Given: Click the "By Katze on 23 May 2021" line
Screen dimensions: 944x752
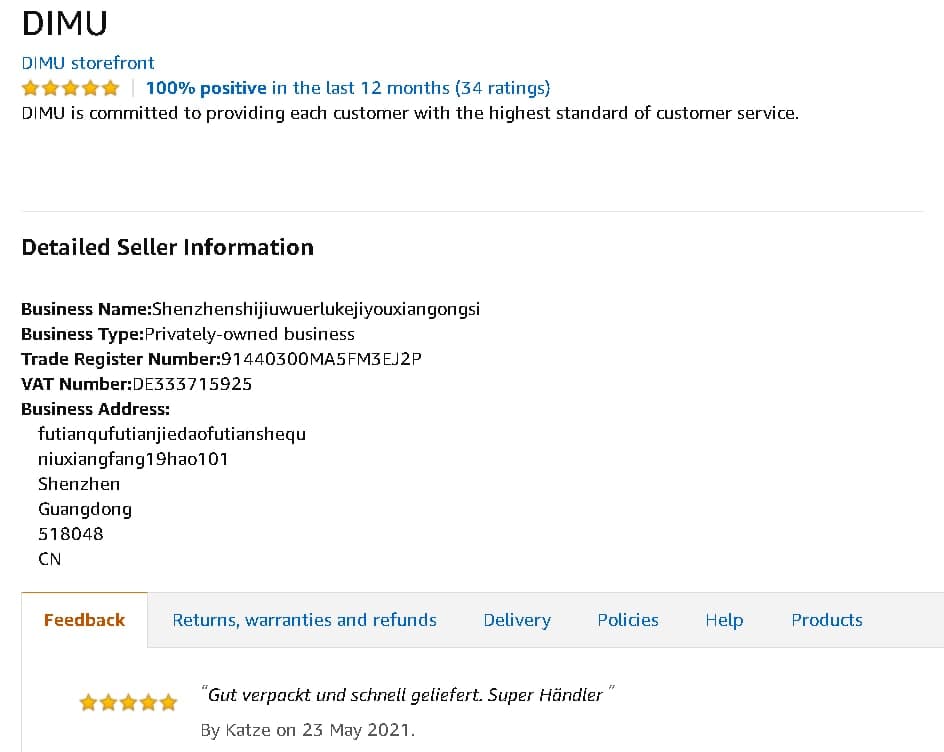Looking at the screenshot, I should tap(307, 730).
